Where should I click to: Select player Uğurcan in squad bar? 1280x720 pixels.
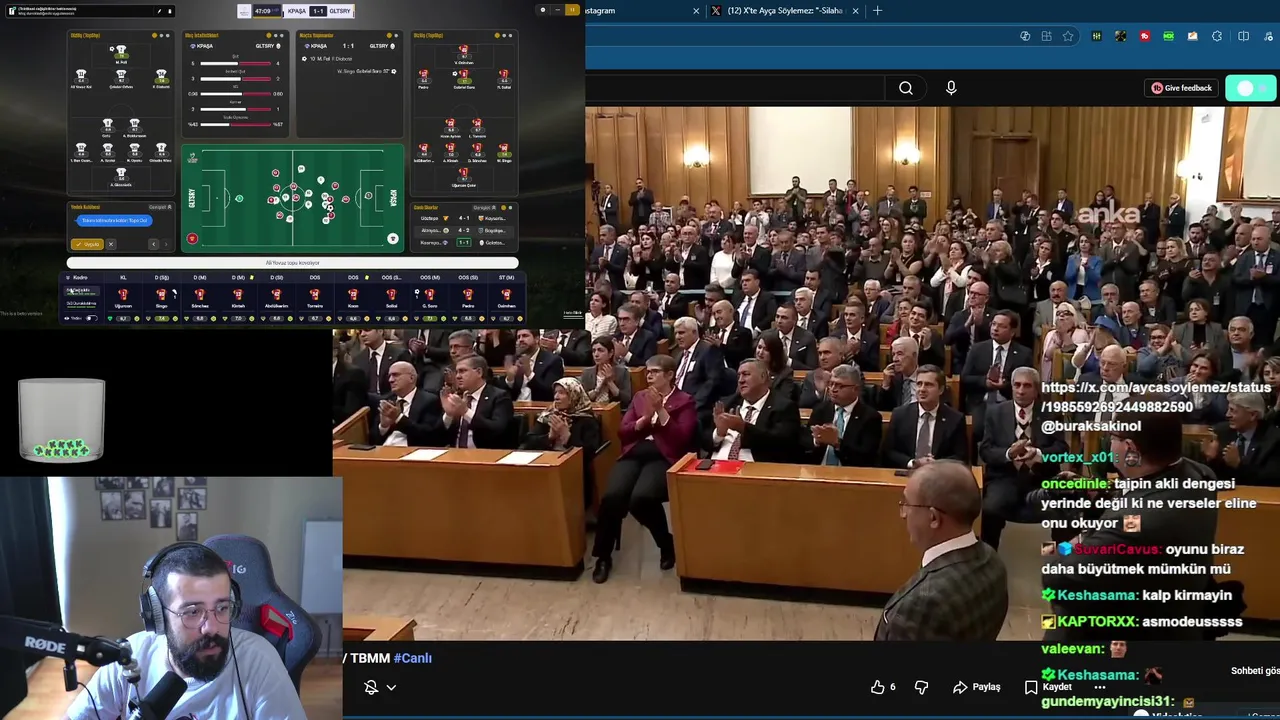pyautogui.click(x=123, y=298)
